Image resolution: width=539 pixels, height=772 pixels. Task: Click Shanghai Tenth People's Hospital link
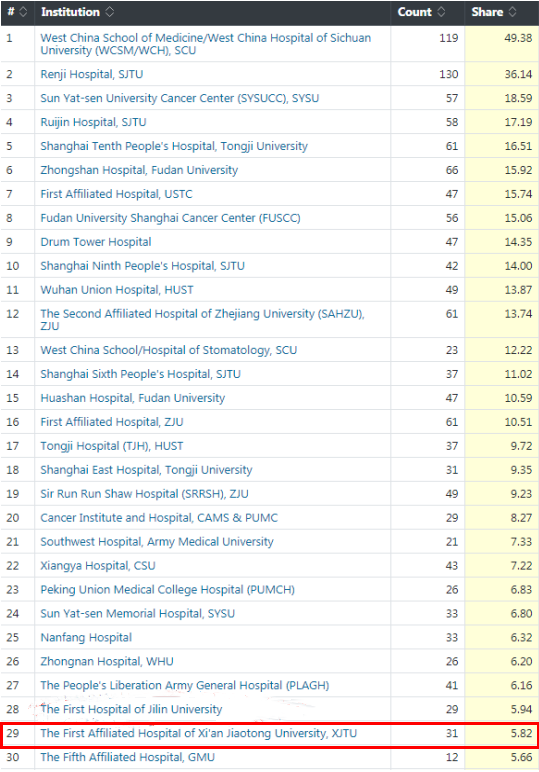(x=174, y=146)
